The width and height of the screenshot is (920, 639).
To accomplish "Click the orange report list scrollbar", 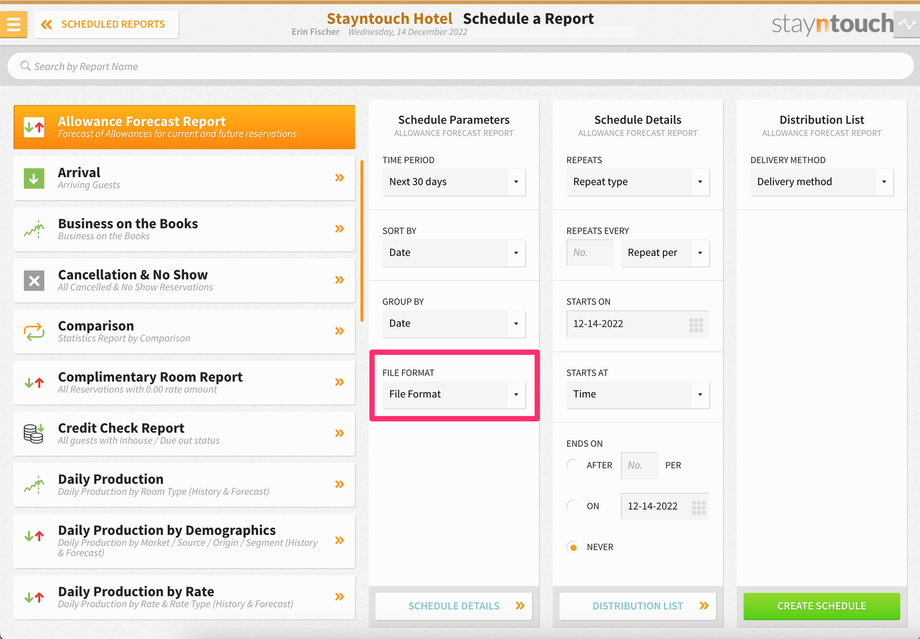I will pos(362,241).
